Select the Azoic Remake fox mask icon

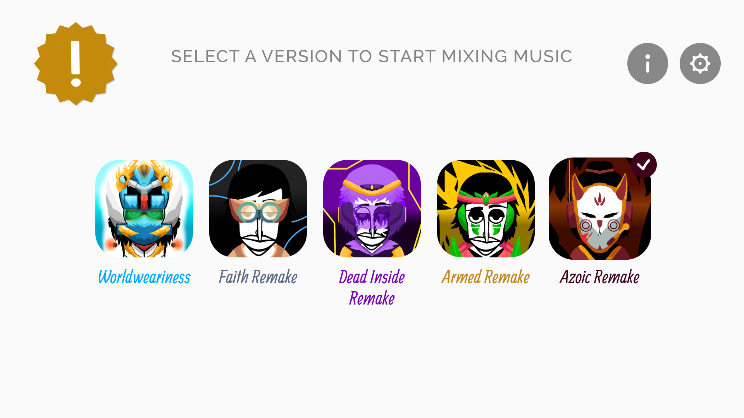pos(600,208)
